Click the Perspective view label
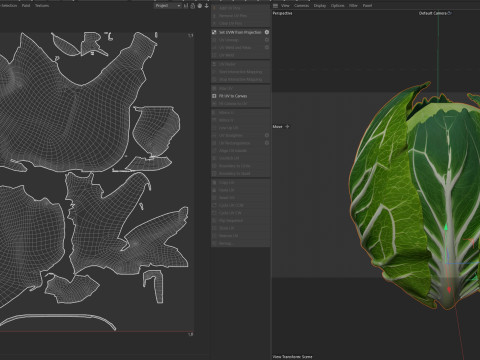480x360 pixels. click(282, 13)
